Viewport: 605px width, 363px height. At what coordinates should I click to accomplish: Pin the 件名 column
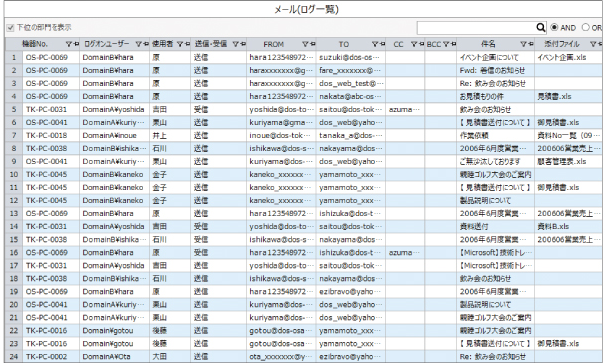531,44
